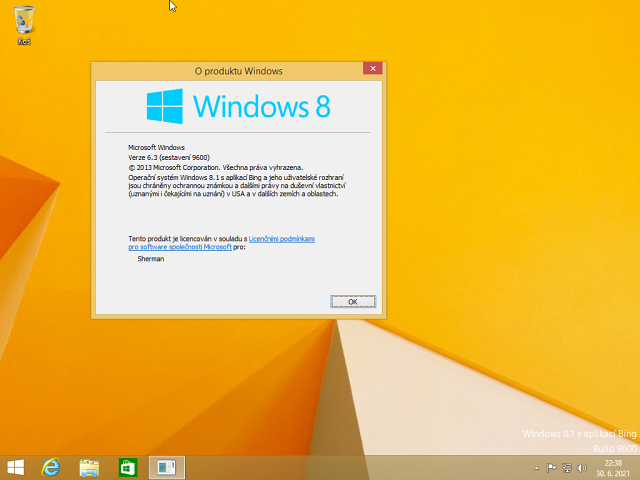The height and width of the screenshot is (480, 640).
Task: Close the O produktu Windows dialog
Action: pos(373,69)
